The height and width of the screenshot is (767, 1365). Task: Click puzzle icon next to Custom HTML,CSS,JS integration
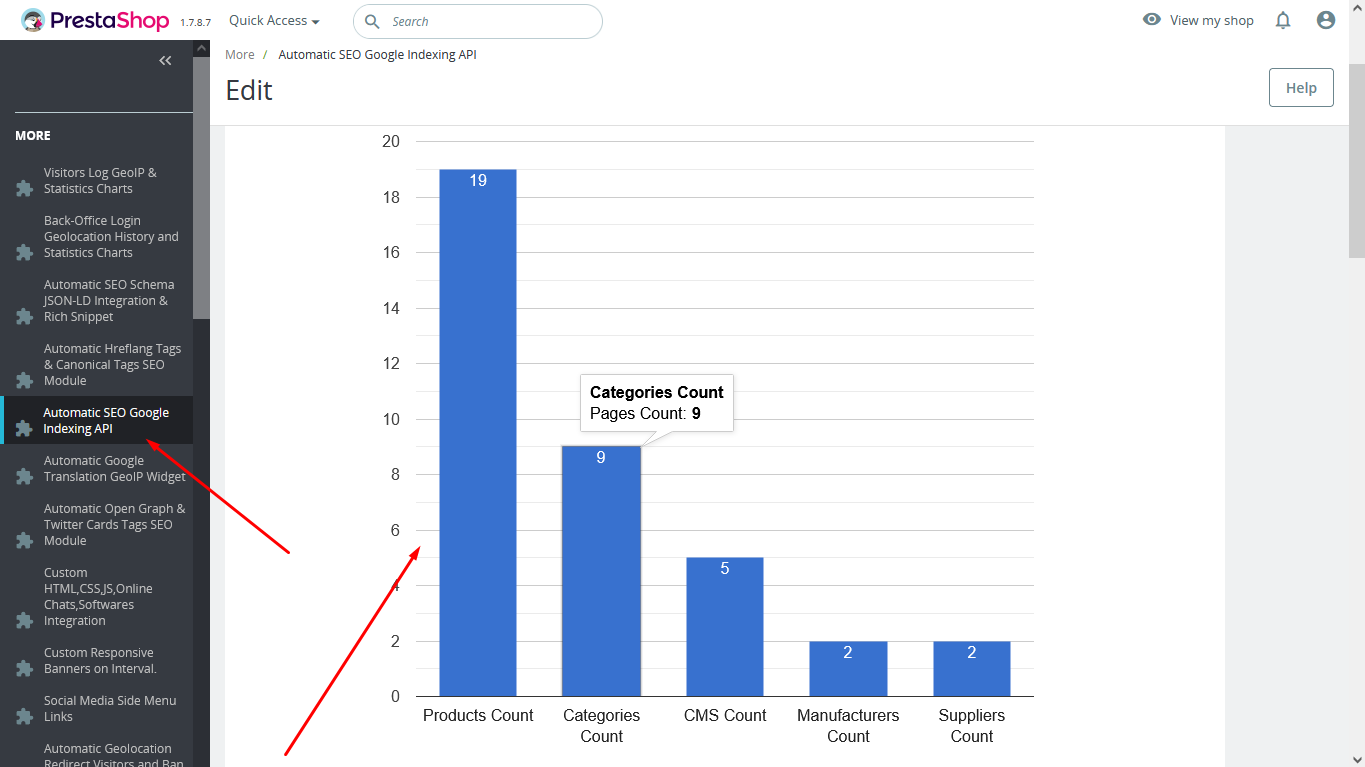pyautogui.click(x=24, y=621)
